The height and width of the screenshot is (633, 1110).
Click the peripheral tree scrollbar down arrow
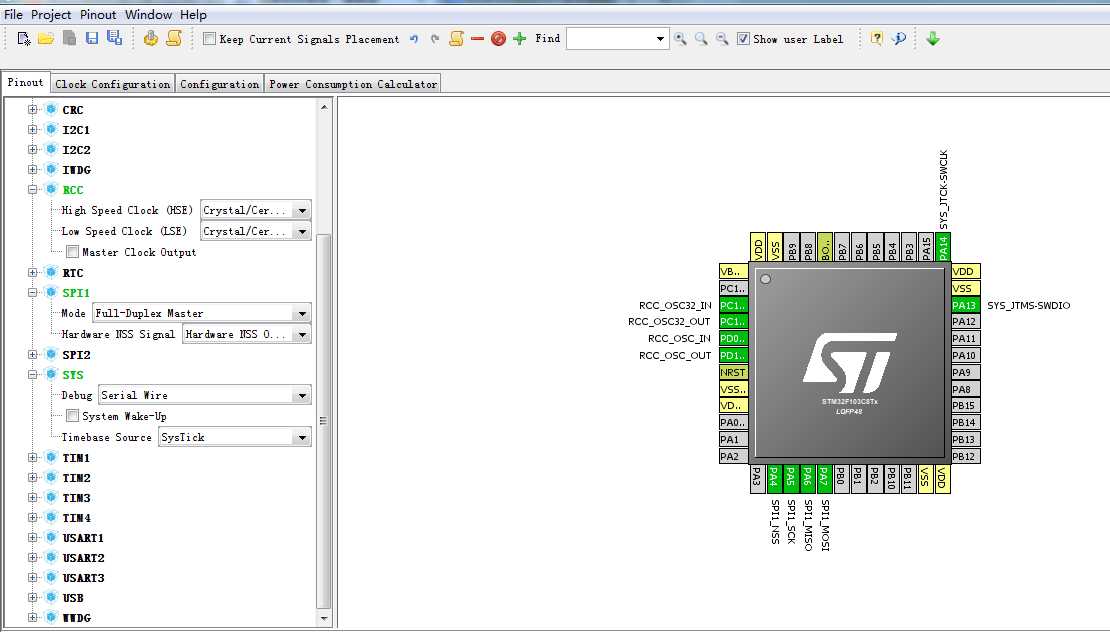click(x=324, y=618)
